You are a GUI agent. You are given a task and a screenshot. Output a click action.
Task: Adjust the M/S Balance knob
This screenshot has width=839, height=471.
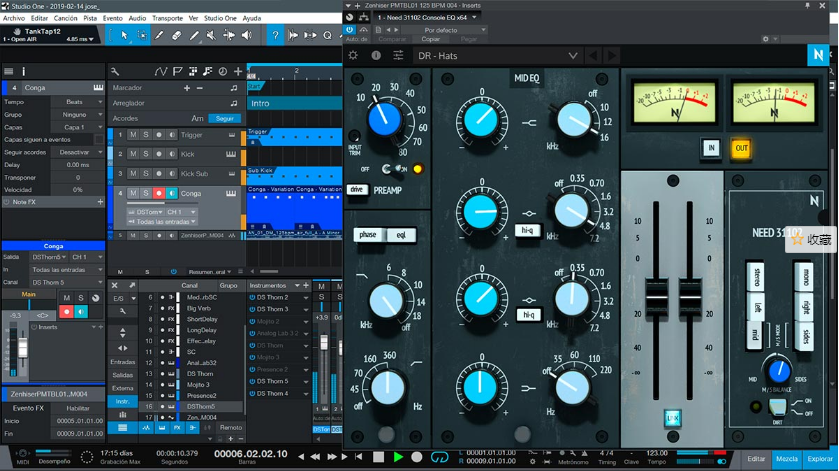click(x=779, y=370)
